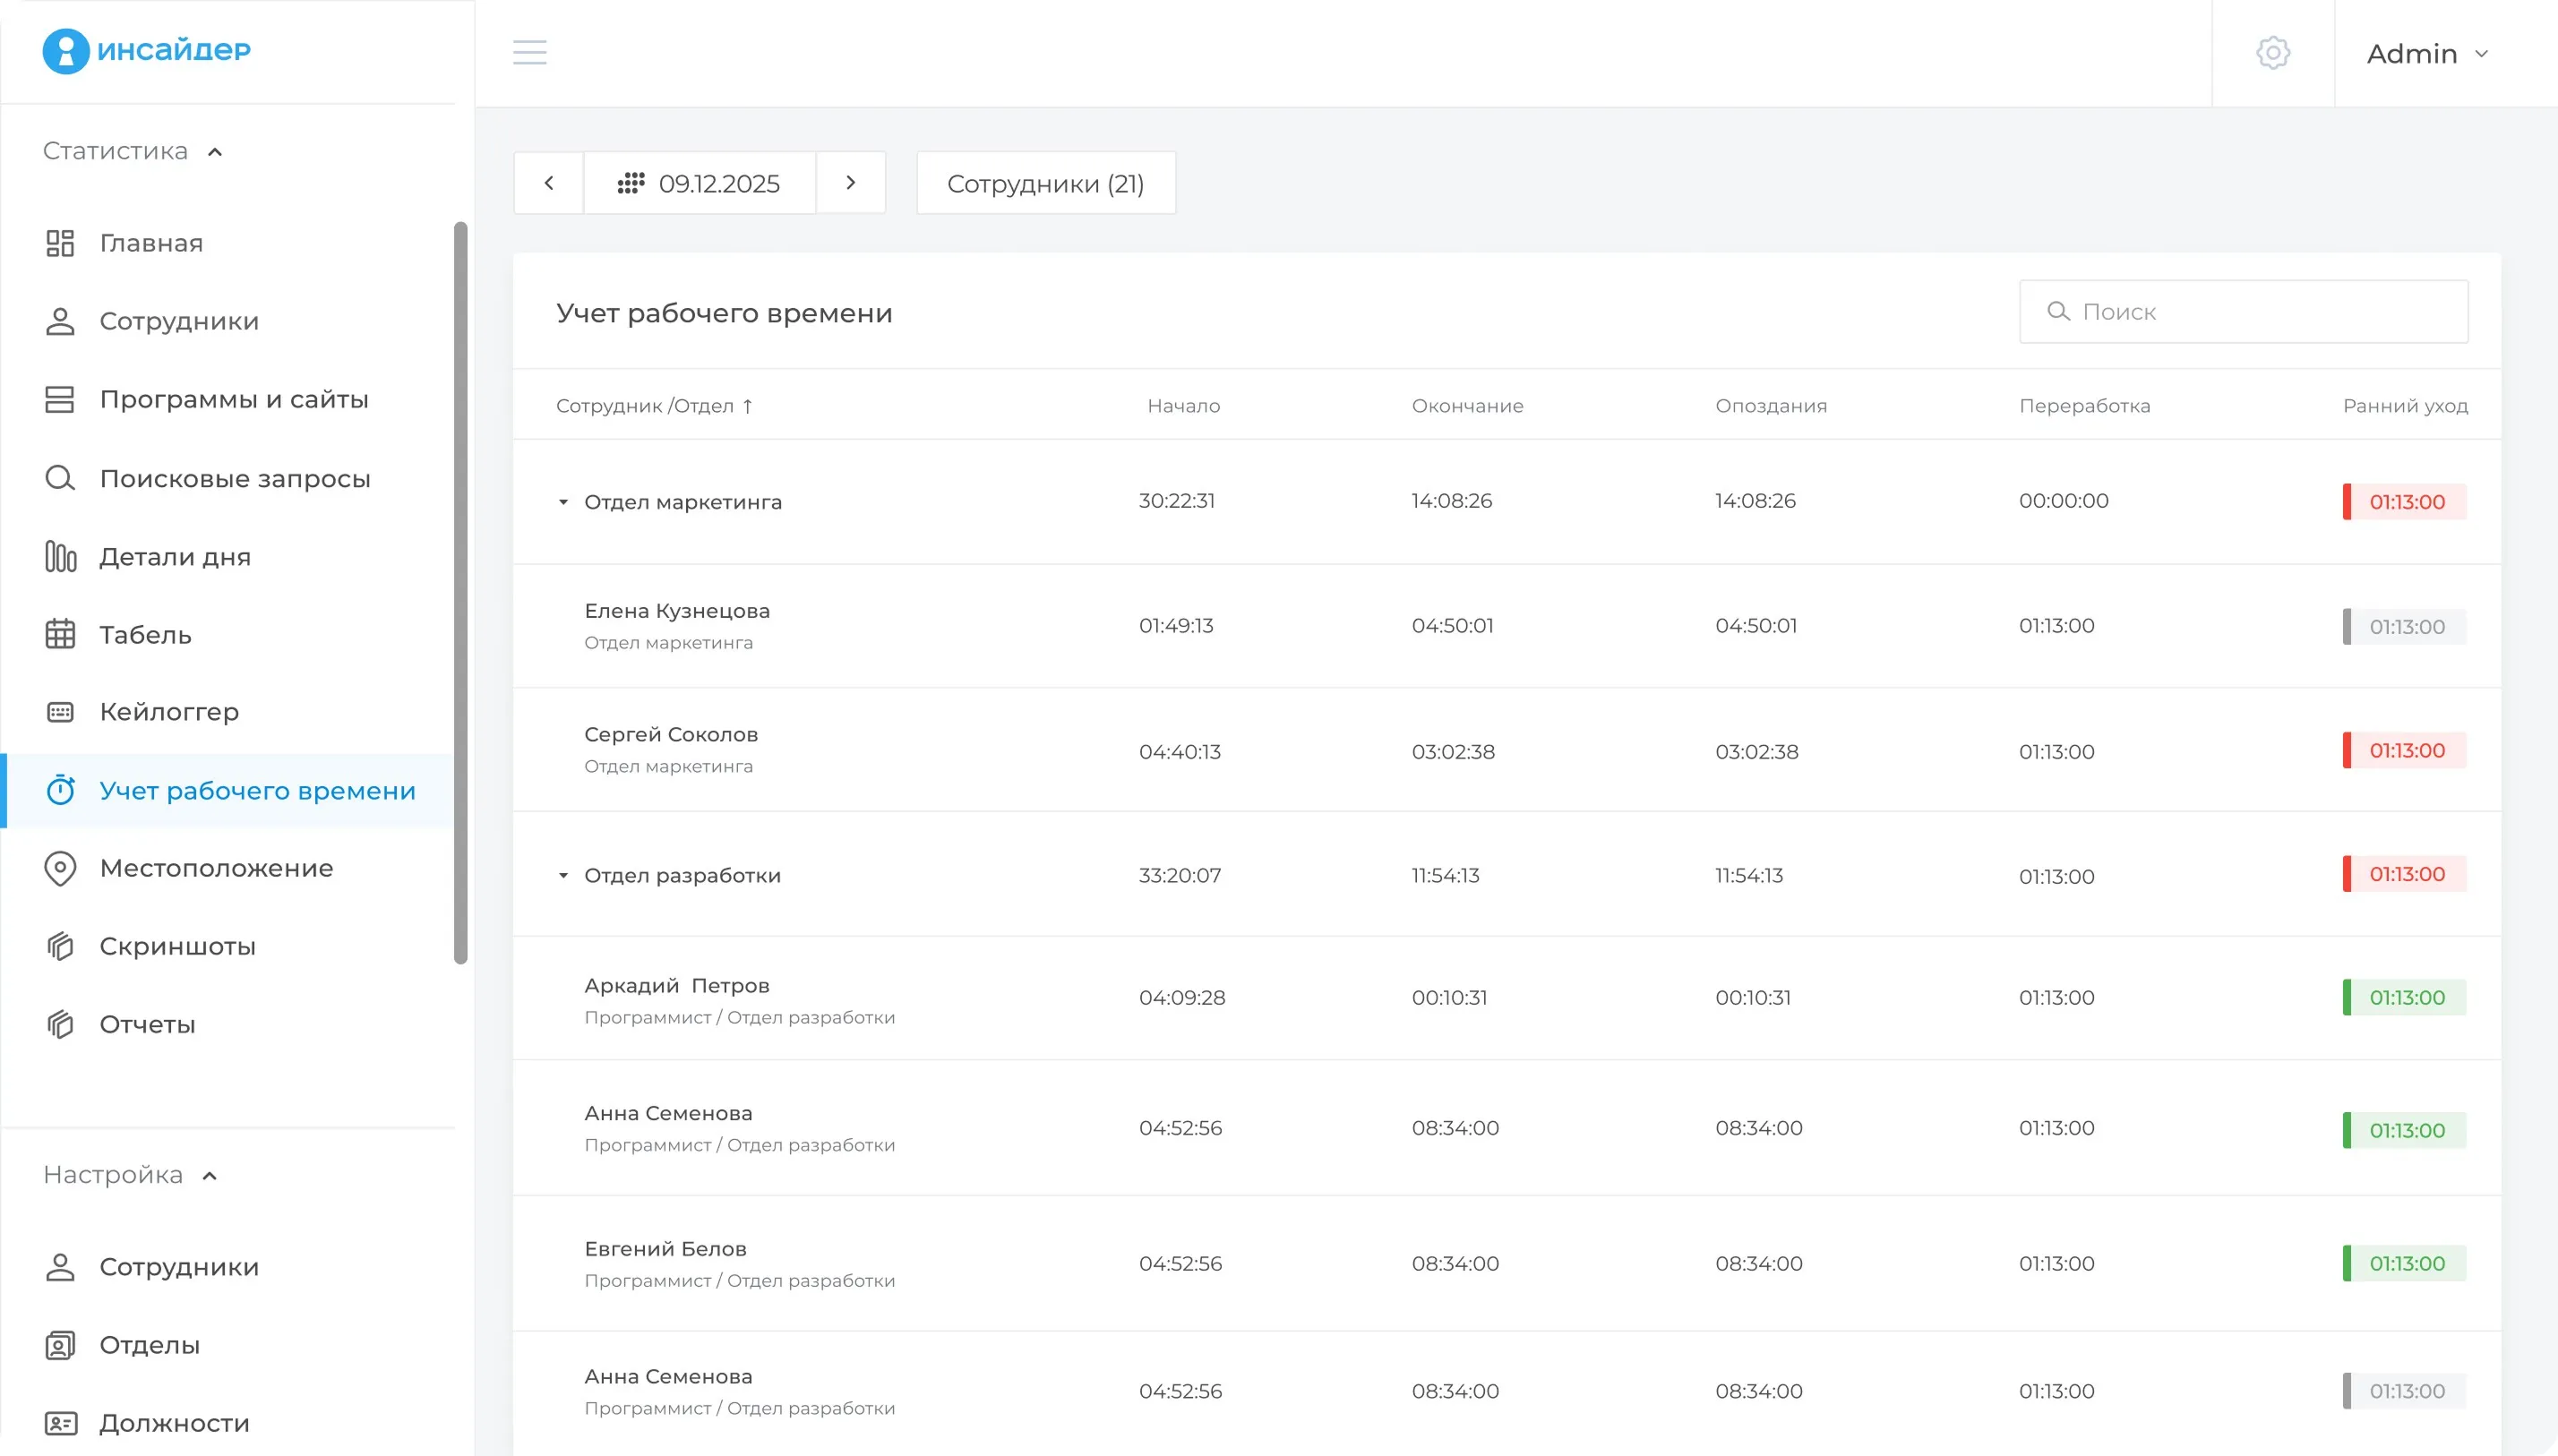The image size is (2558, 1456).
Task: Click the Табель calendar grid icon
Action: 60,634
